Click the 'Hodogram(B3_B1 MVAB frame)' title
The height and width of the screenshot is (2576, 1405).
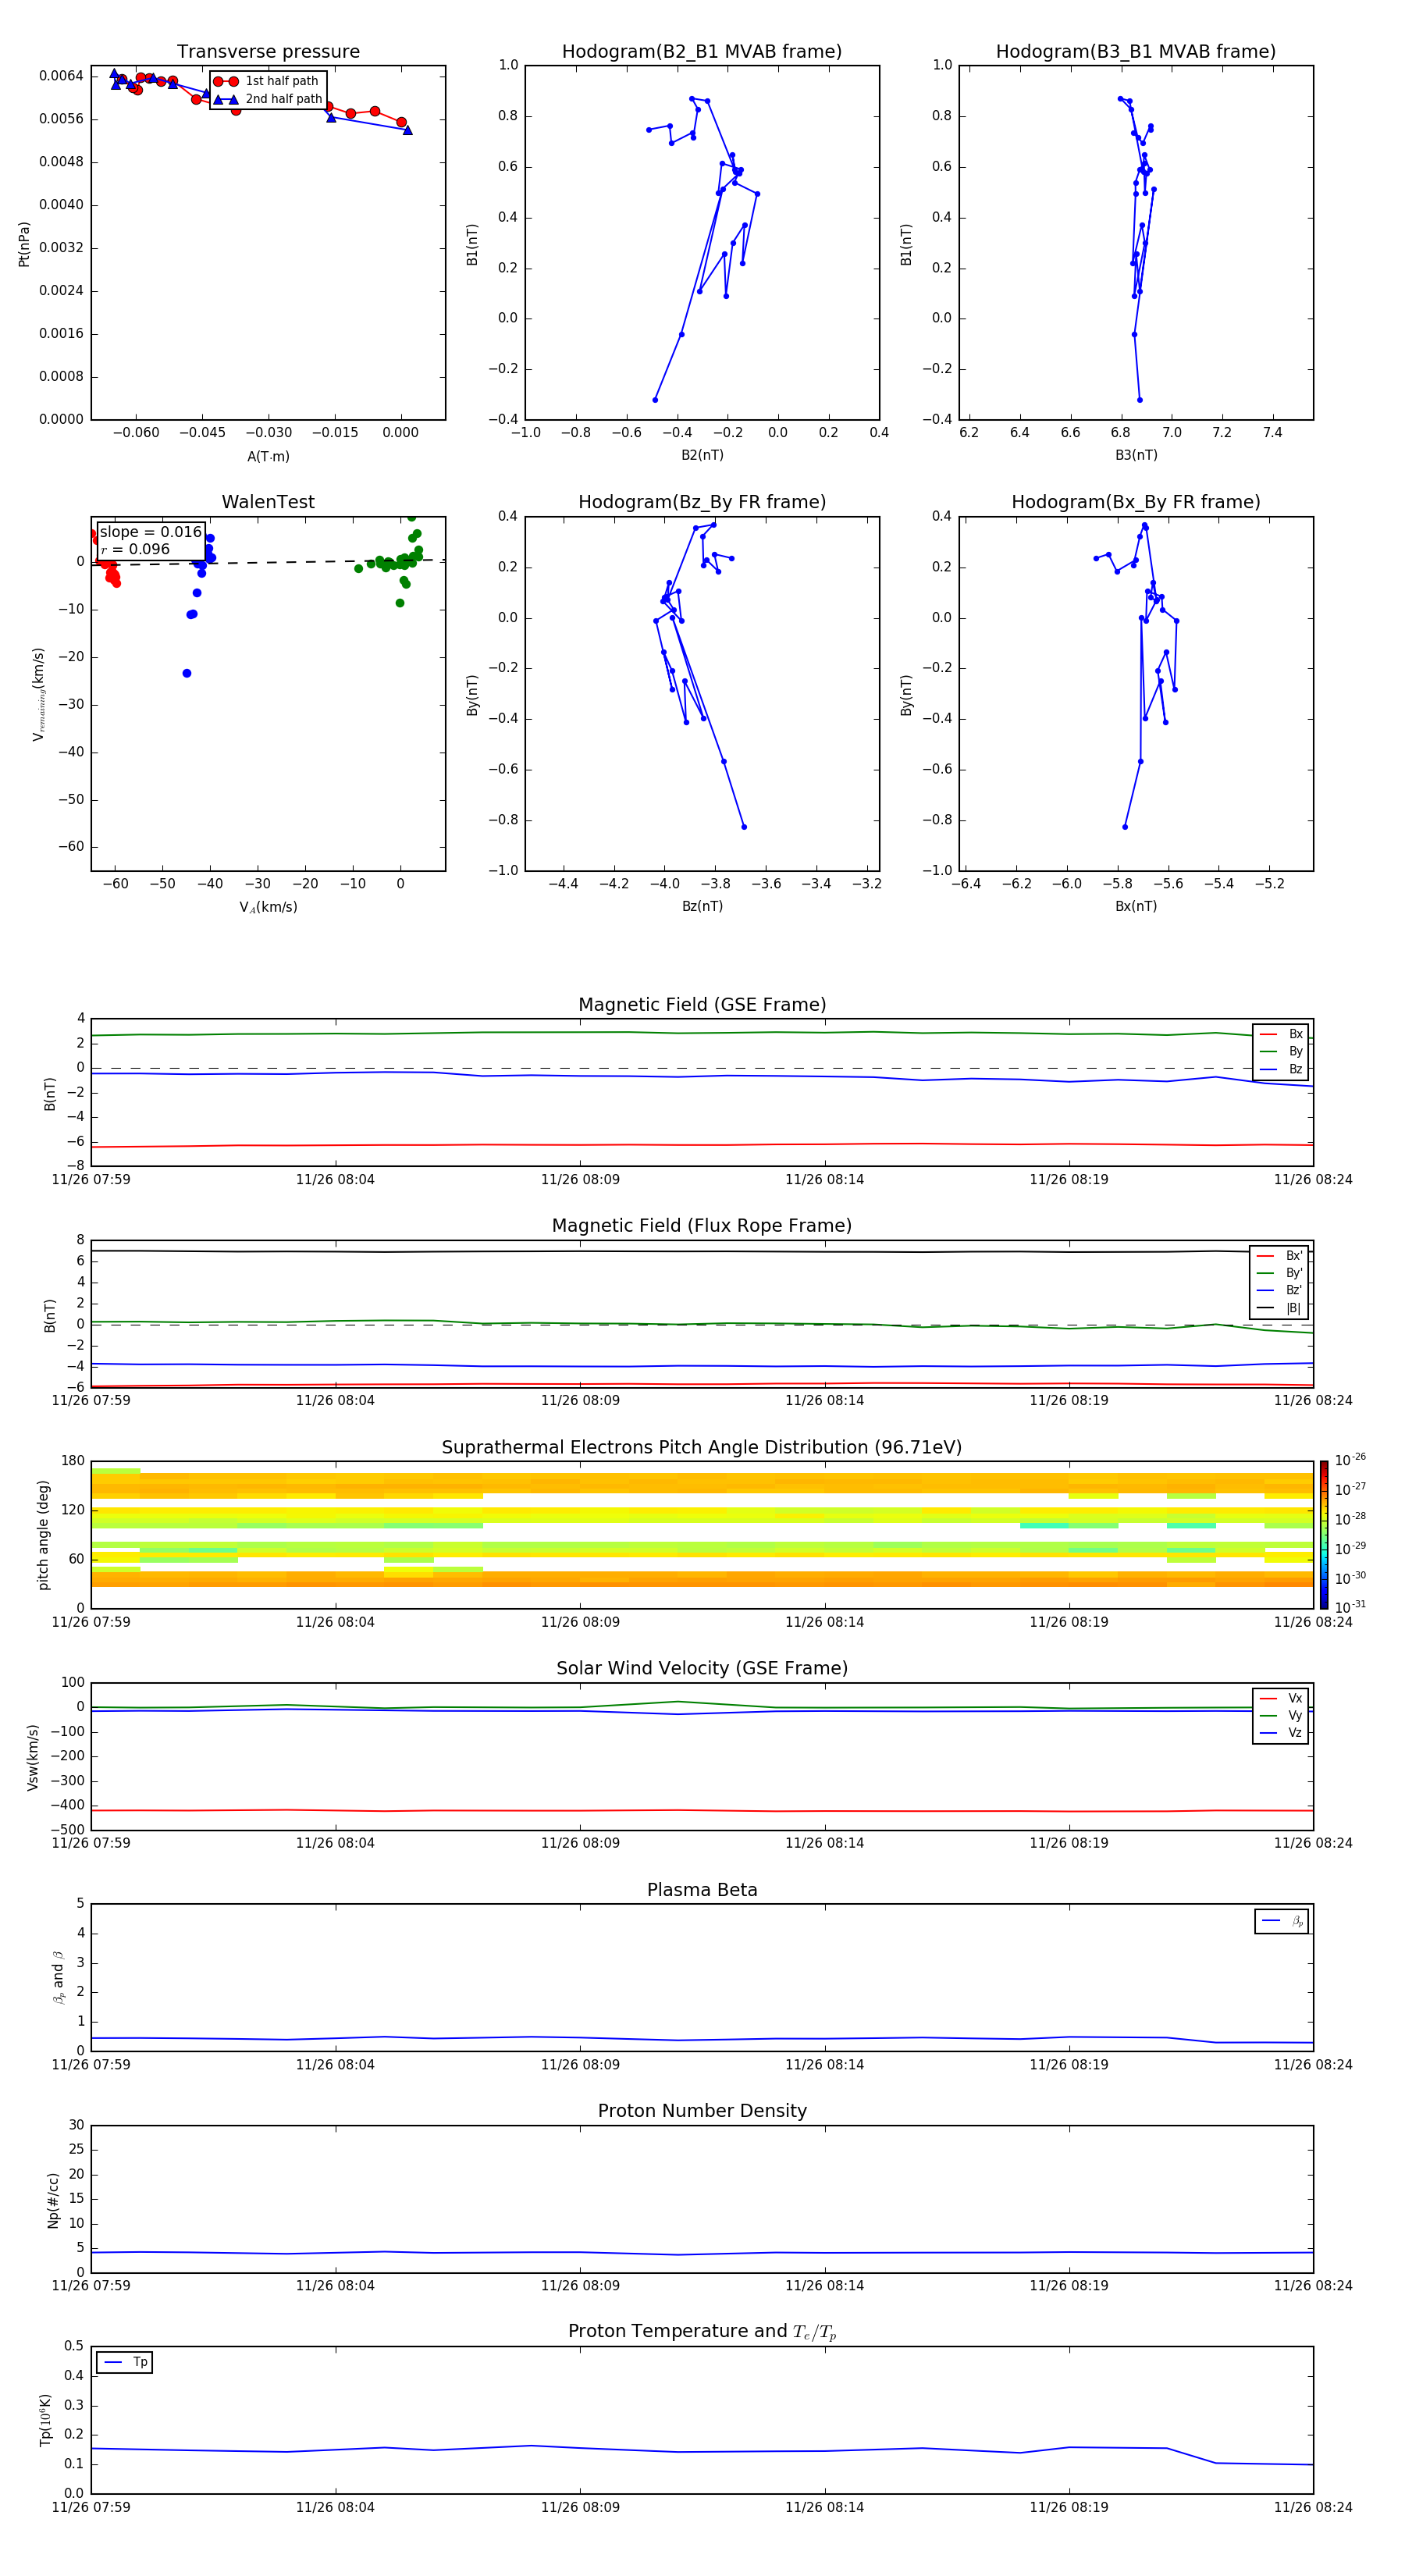[1136, 51]
